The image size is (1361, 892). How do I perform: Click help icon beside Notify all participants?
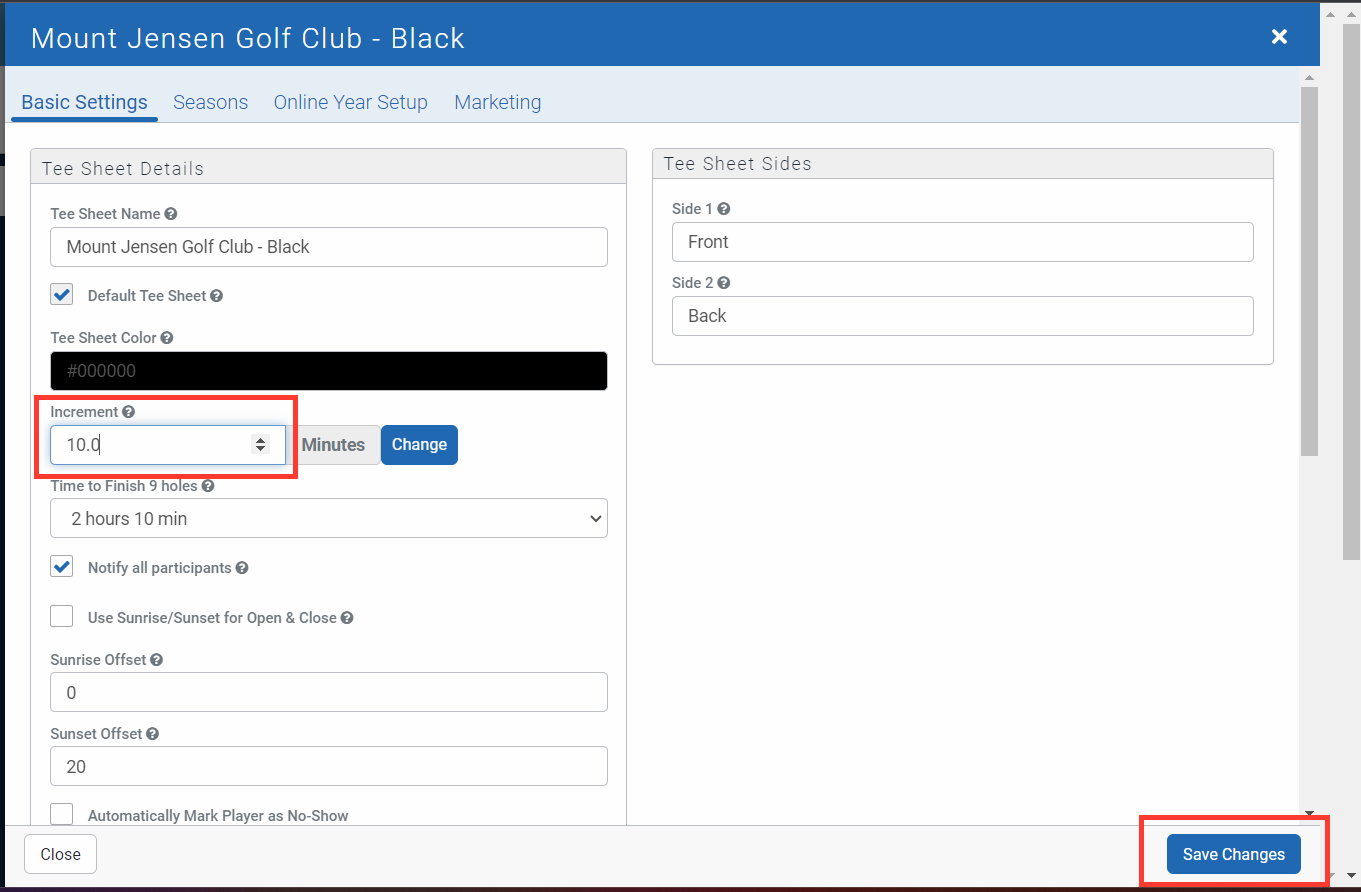(242, 568)
